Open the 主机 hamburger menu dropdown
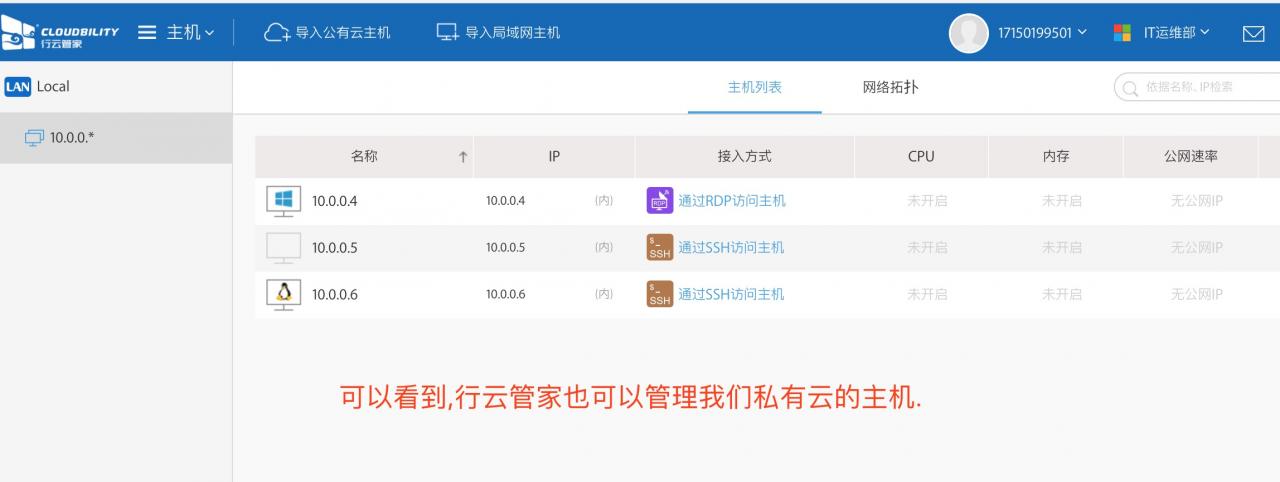Image resolution: width=1280 pixels, height=482 pixels. point(176,33)
